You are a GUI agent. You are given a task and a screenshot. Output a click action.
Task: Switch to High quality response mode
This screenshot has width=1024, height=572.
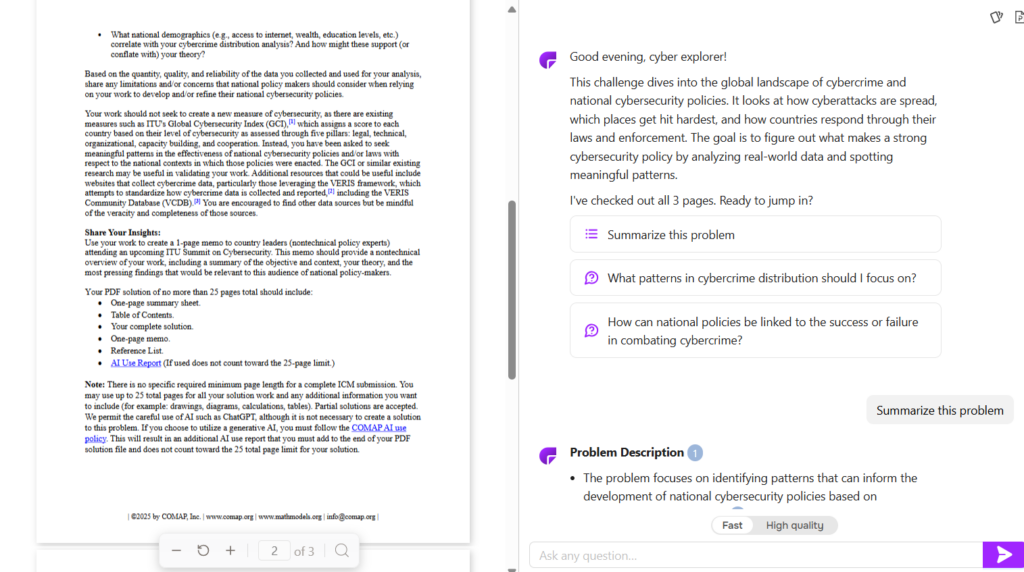coord(795,525)
